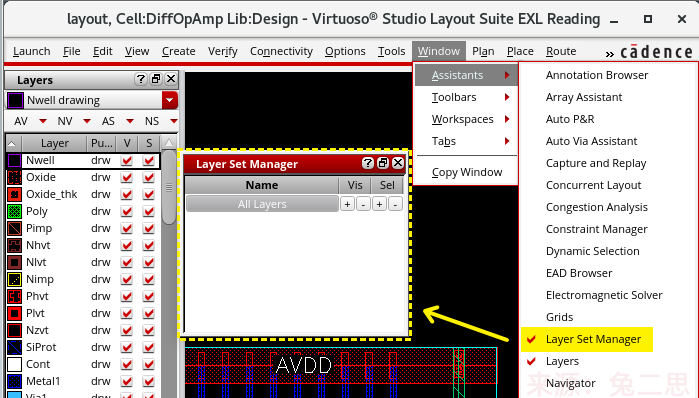
Task: Click the first plus button in Vis column
Action: point(347,204)
